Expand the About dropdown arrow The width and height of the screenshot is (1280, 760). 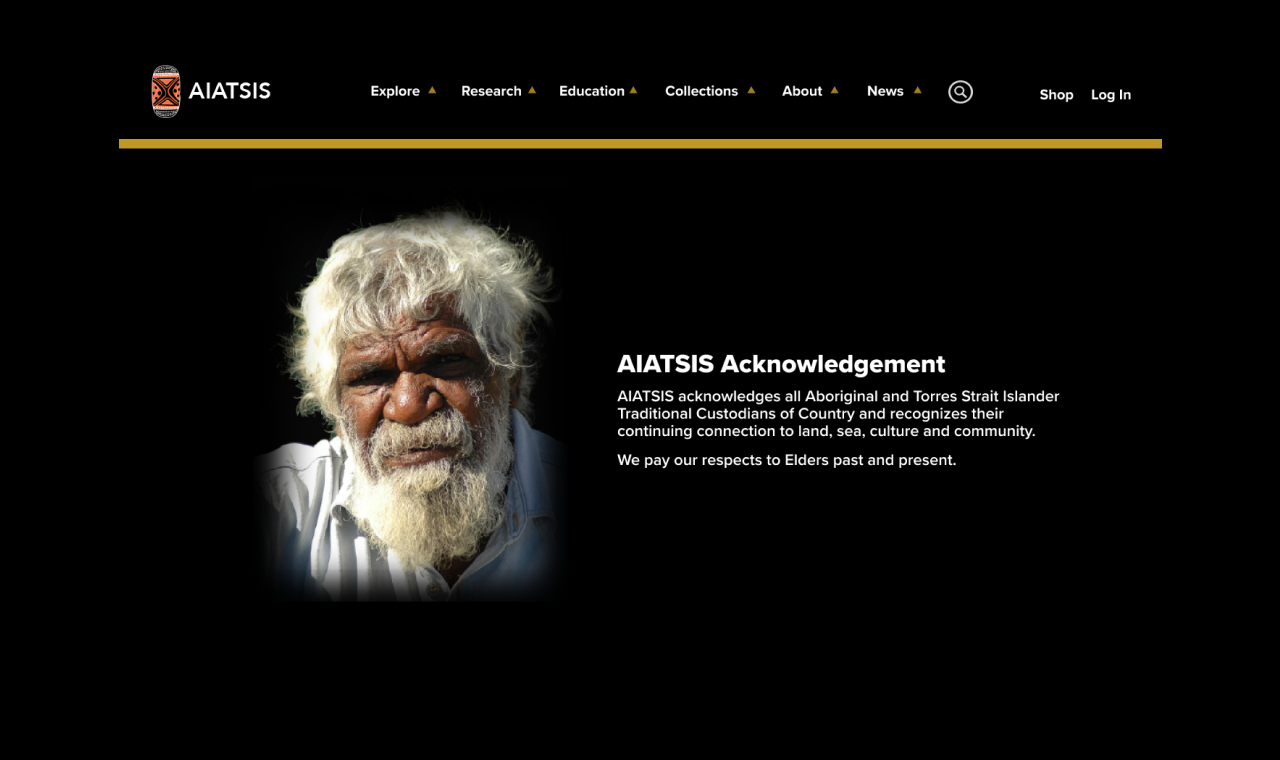tap(835, 89)
